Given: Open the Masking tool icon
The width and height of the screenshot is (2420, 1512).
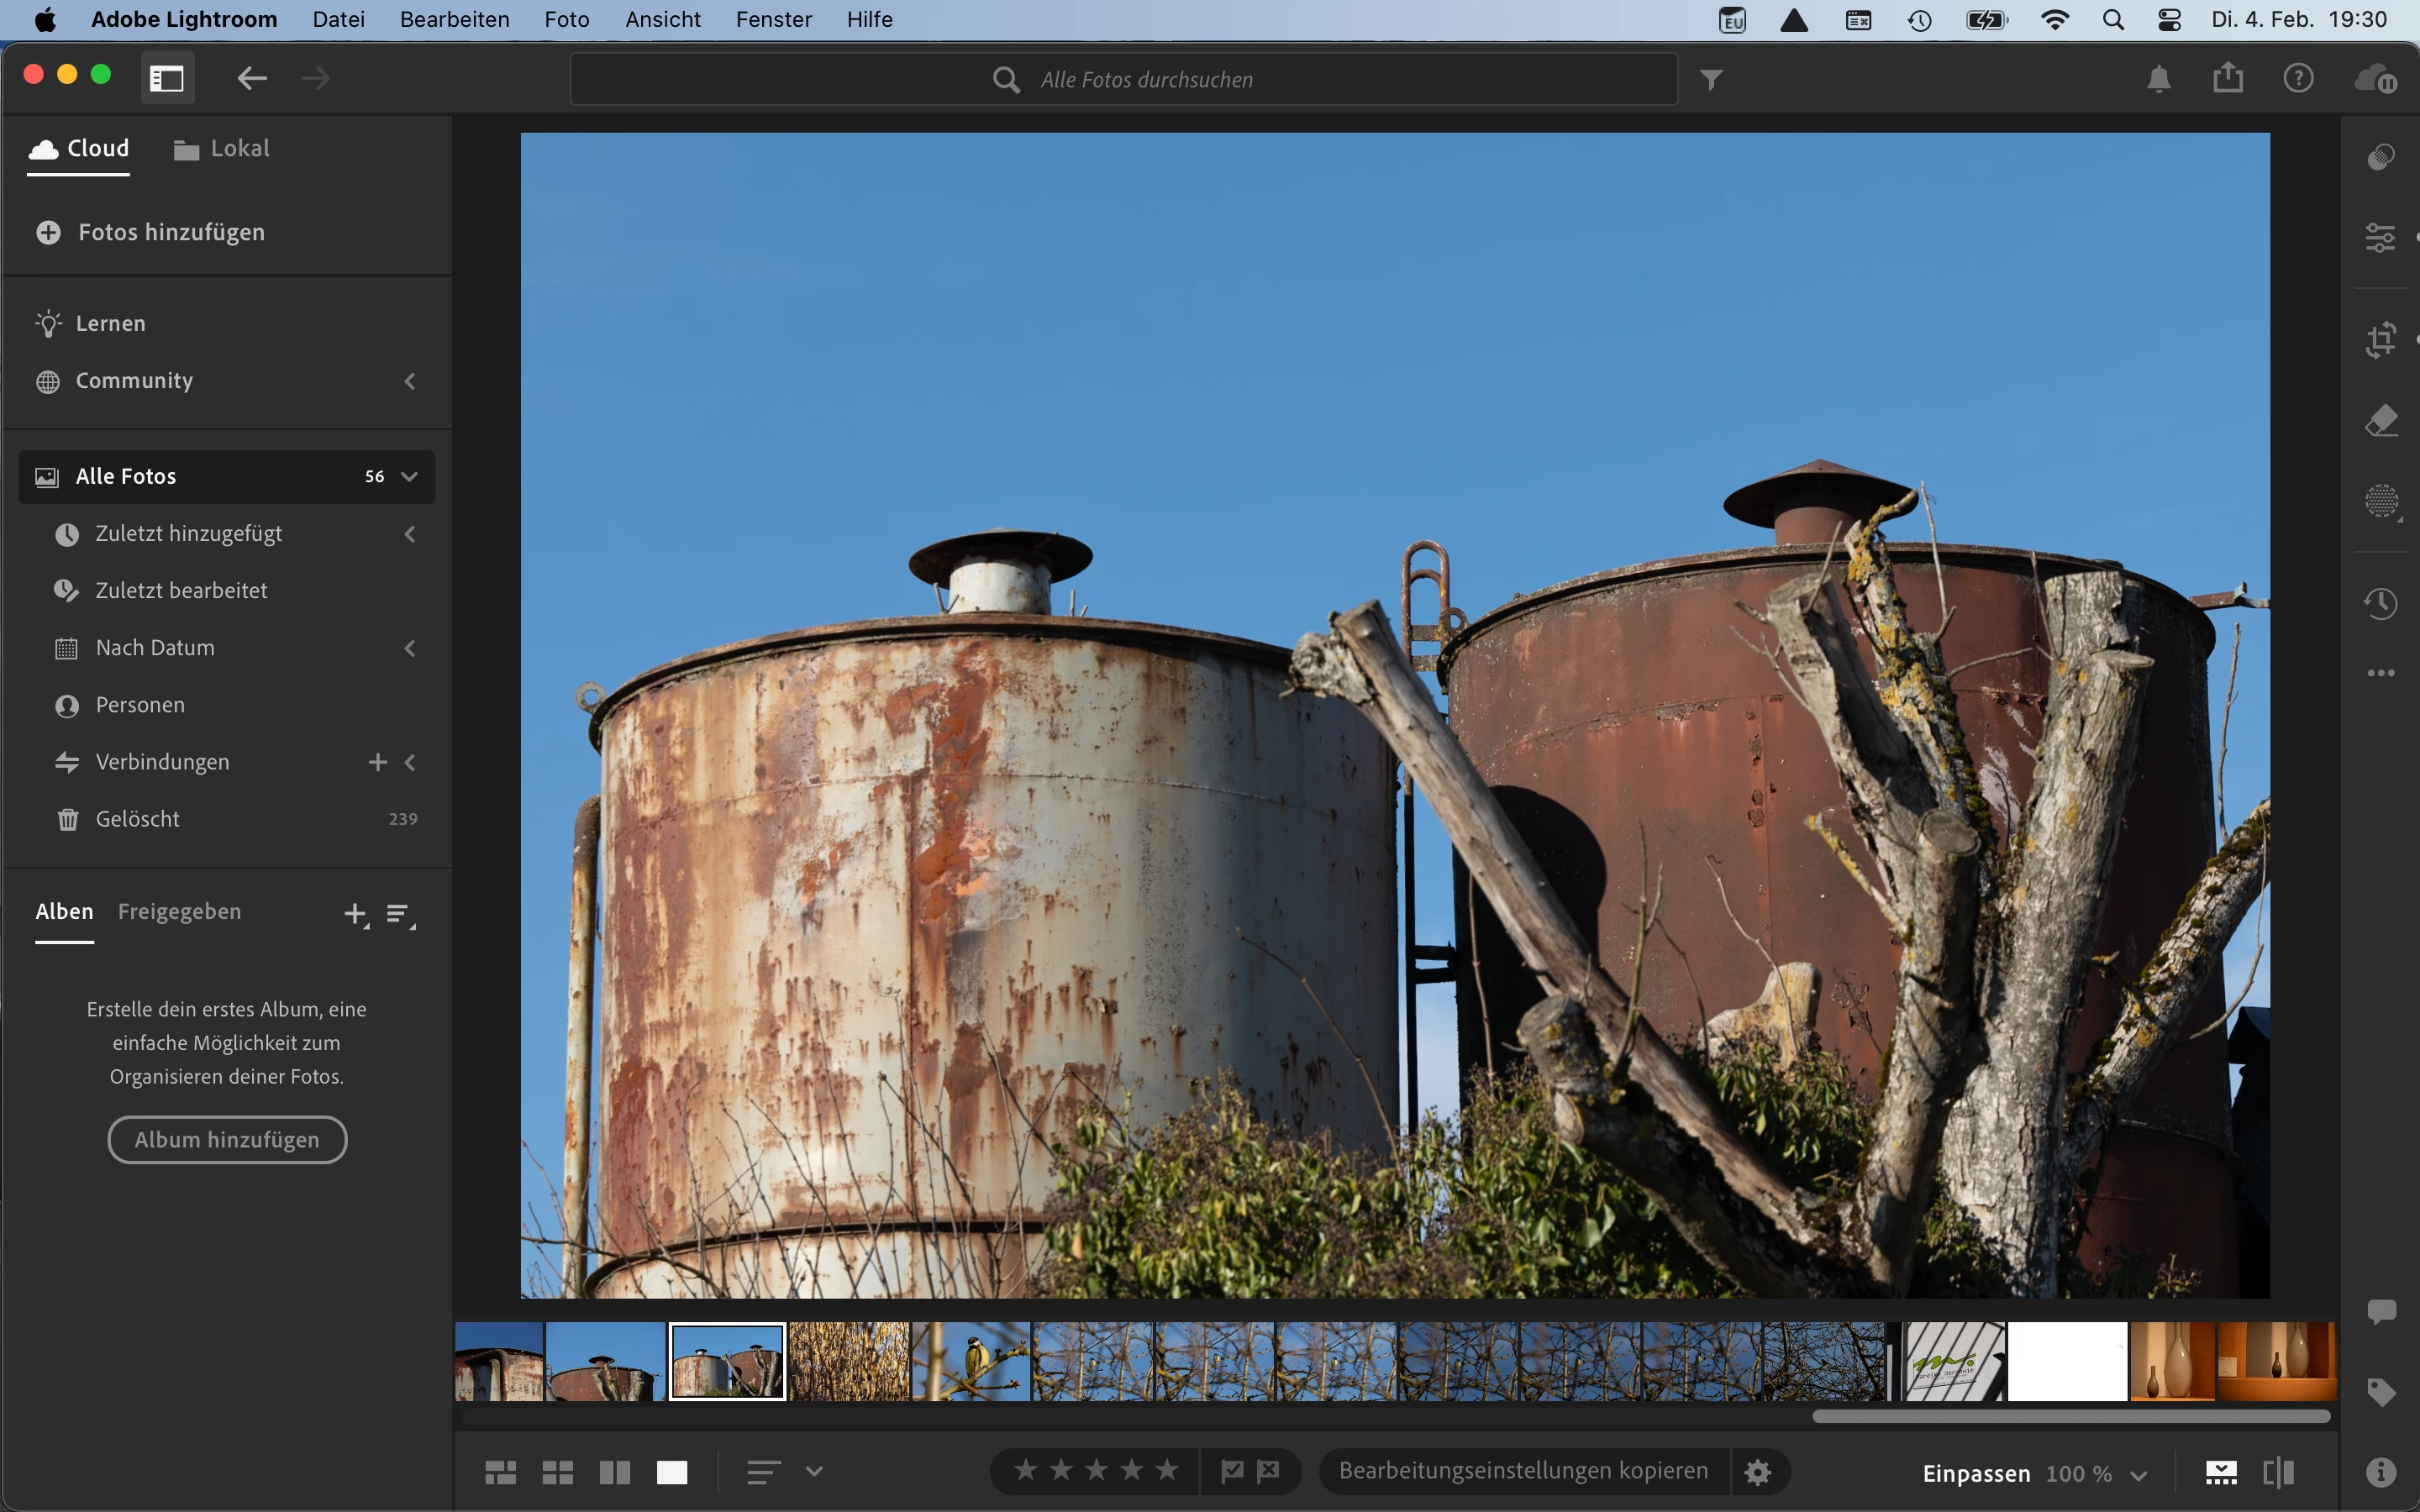Looking at the screenshot, I should (x=2380, y=501).
